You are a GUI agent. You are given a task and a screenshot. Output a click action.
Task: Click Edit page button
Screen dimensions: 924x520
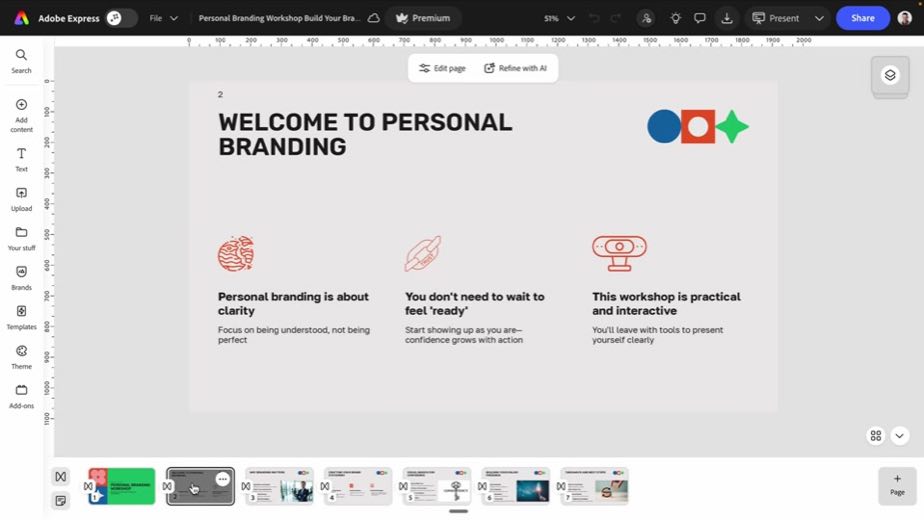[442, 68]
